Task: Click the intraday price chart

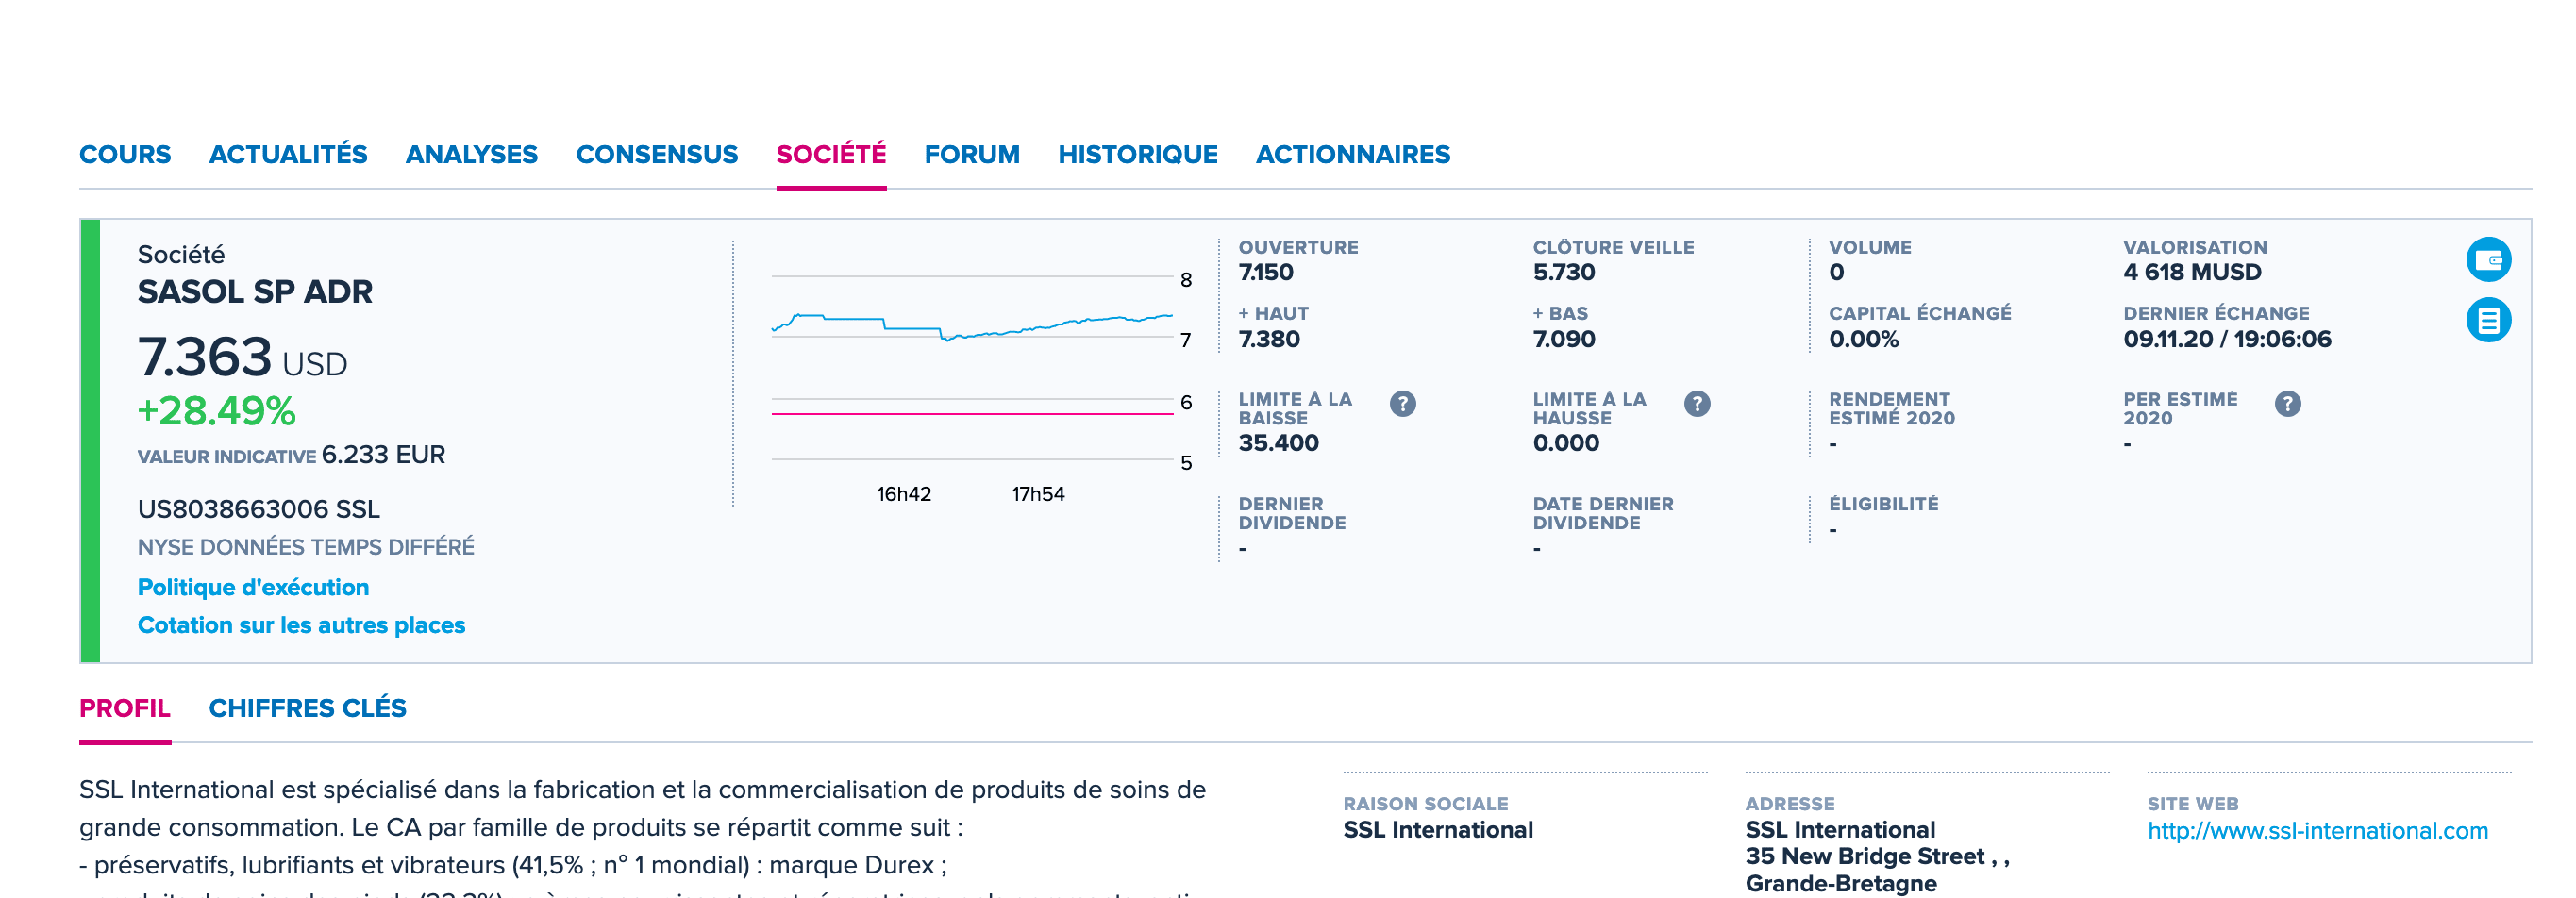Action: [972, 370]
